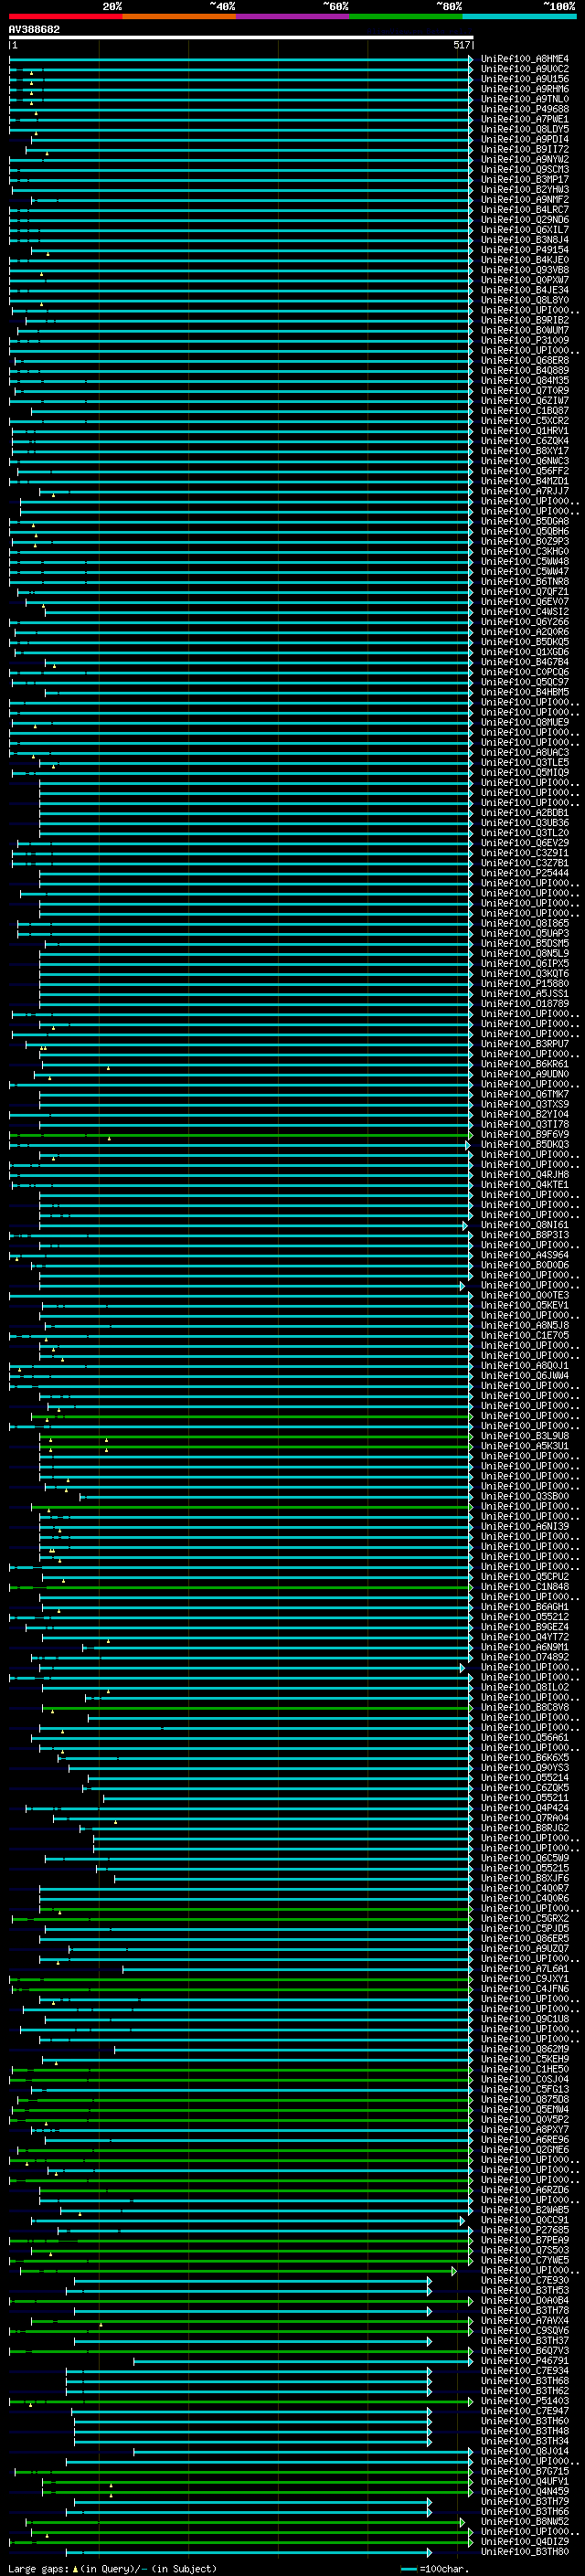The image size is (585, 2576).
Task: Open hit UniRef100_Q875D8
Action: [525, 2099]
